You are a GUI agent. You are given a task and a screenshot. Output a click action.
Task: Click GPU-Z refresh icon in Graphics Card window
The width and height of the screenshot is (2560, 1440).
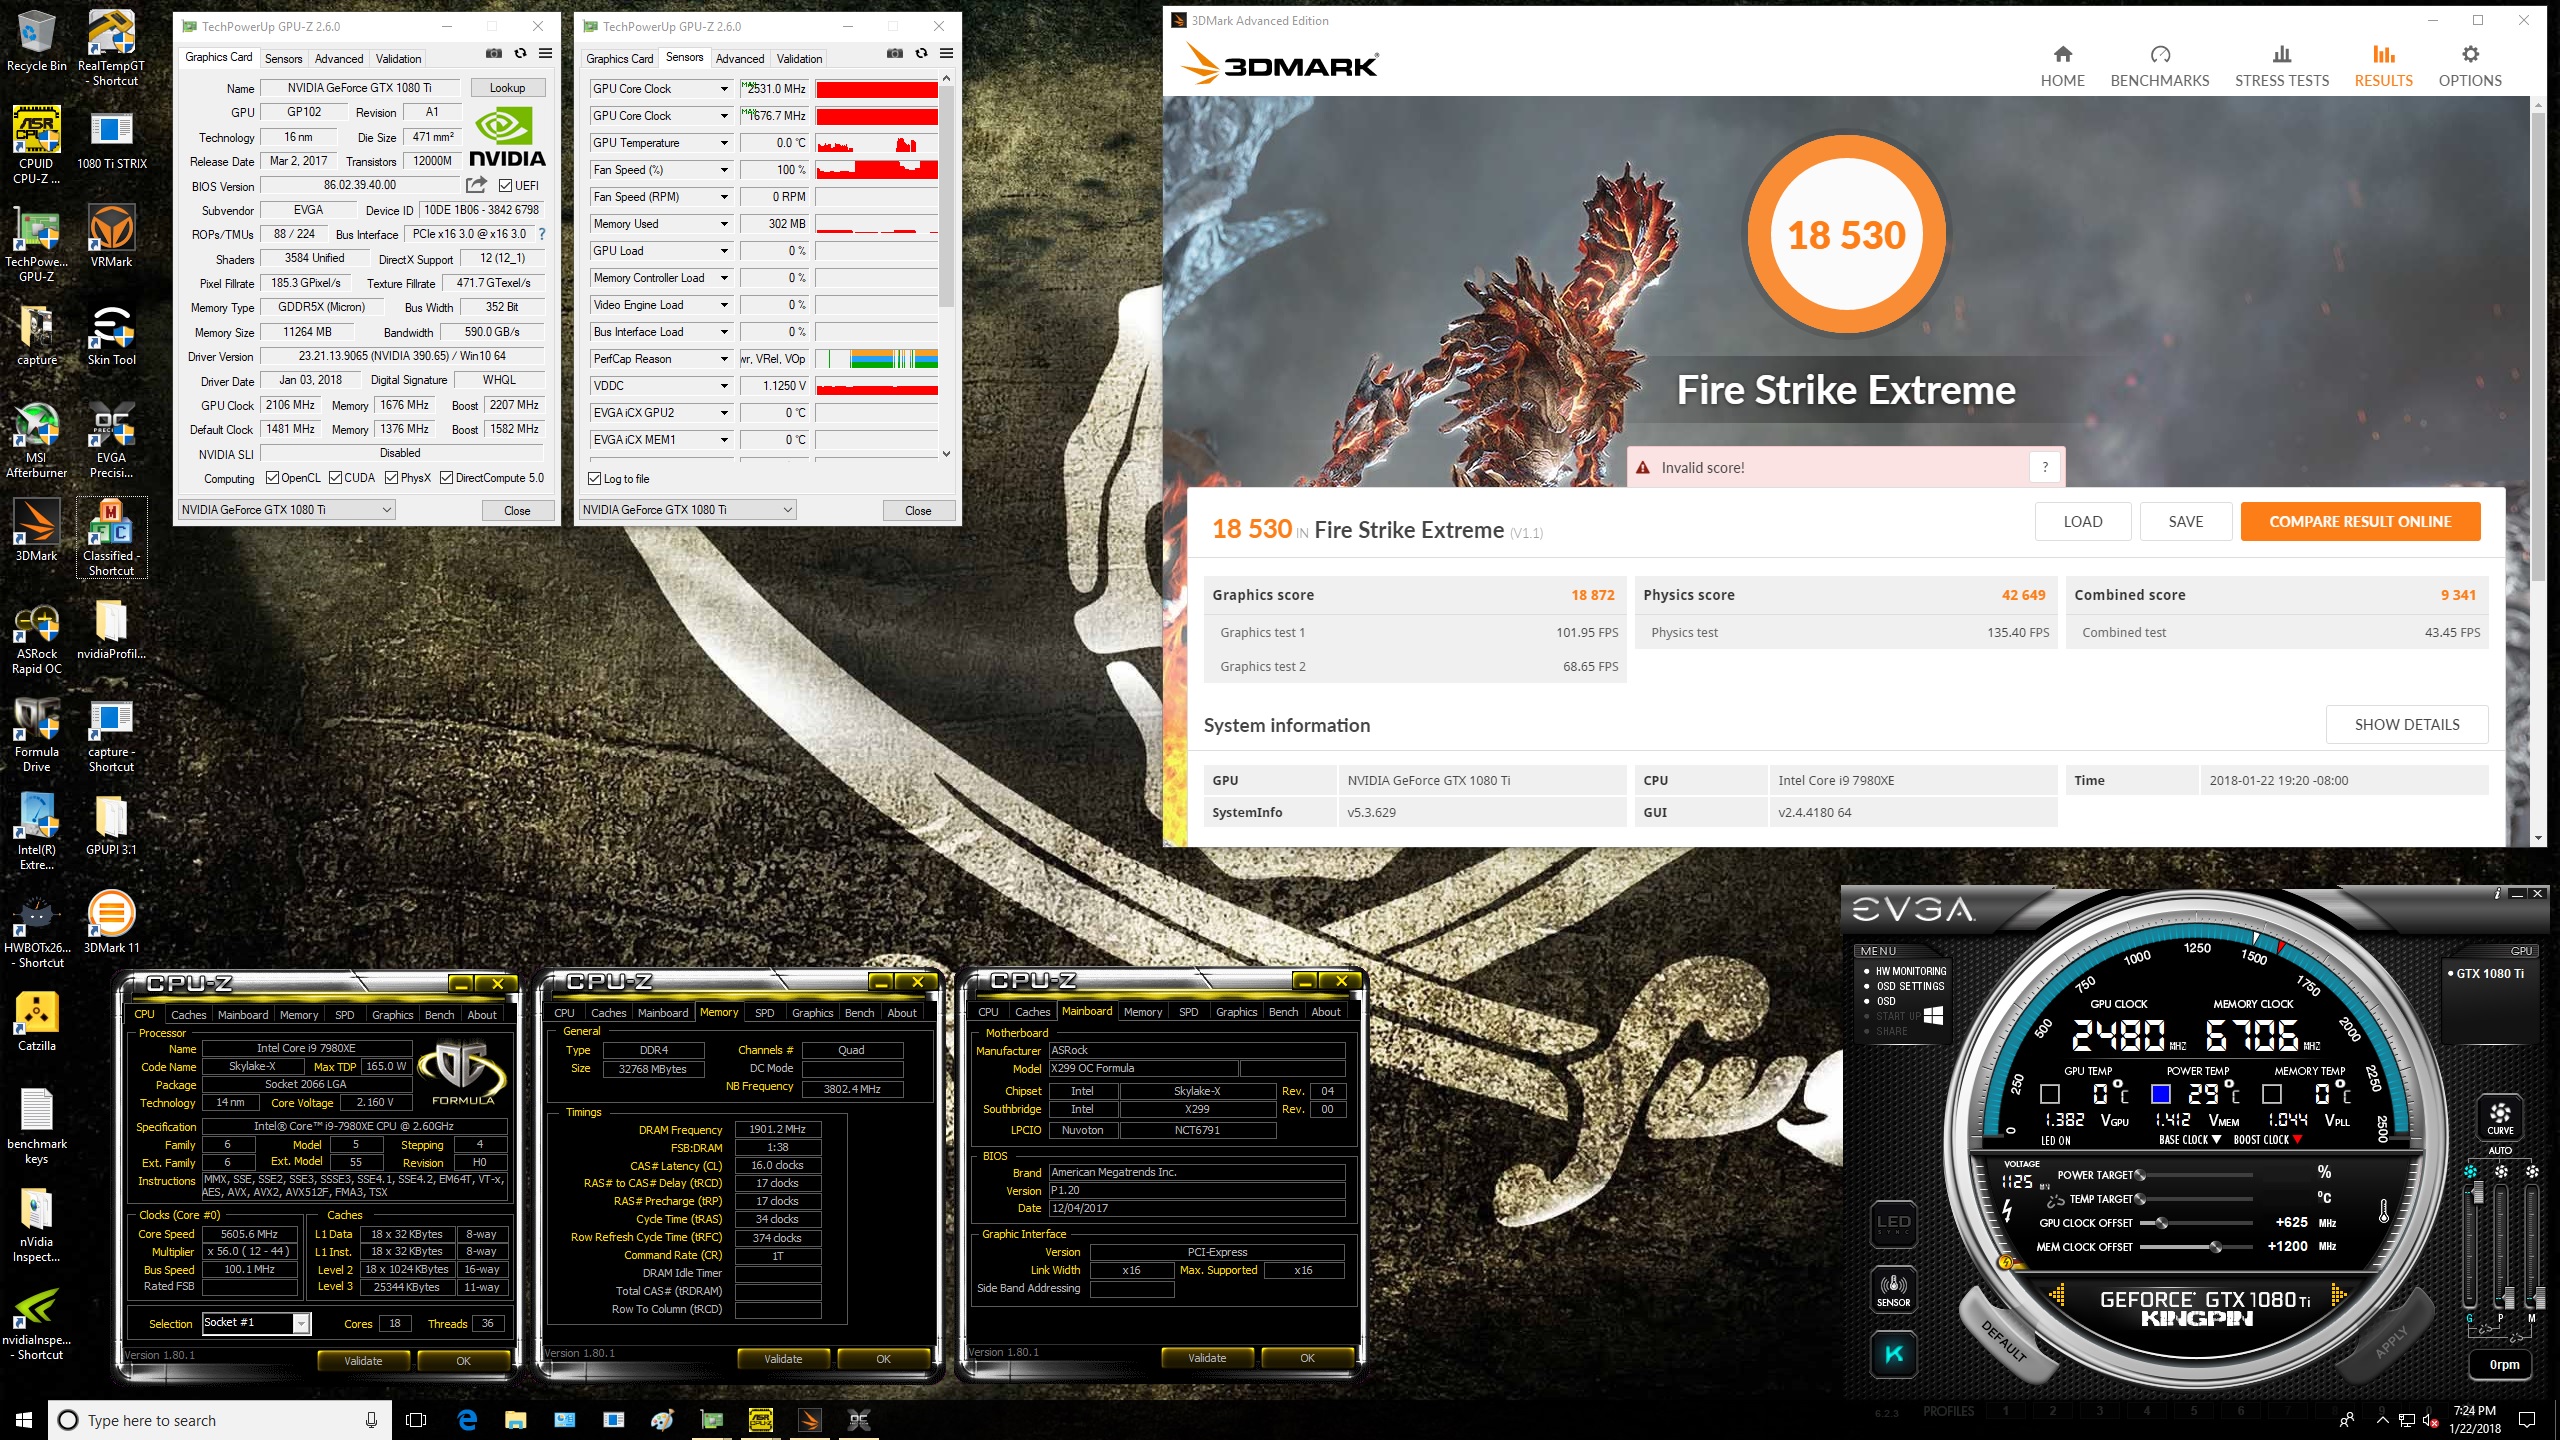(x=520, y=54)
